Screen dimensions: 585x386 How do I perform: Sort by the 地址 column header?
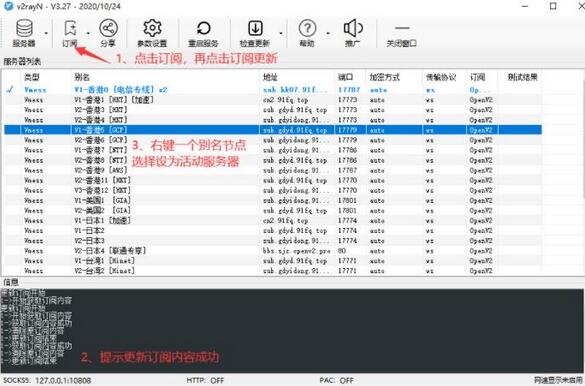point(270,77)
